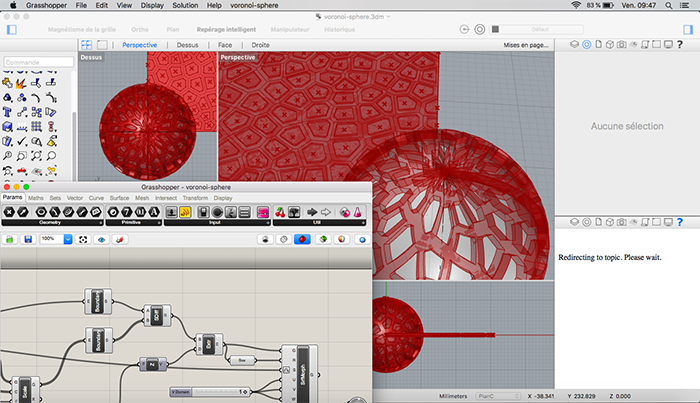Click the target circle icon in Rhino toolbar
This screenshot has height=403, width=700.
479,29
